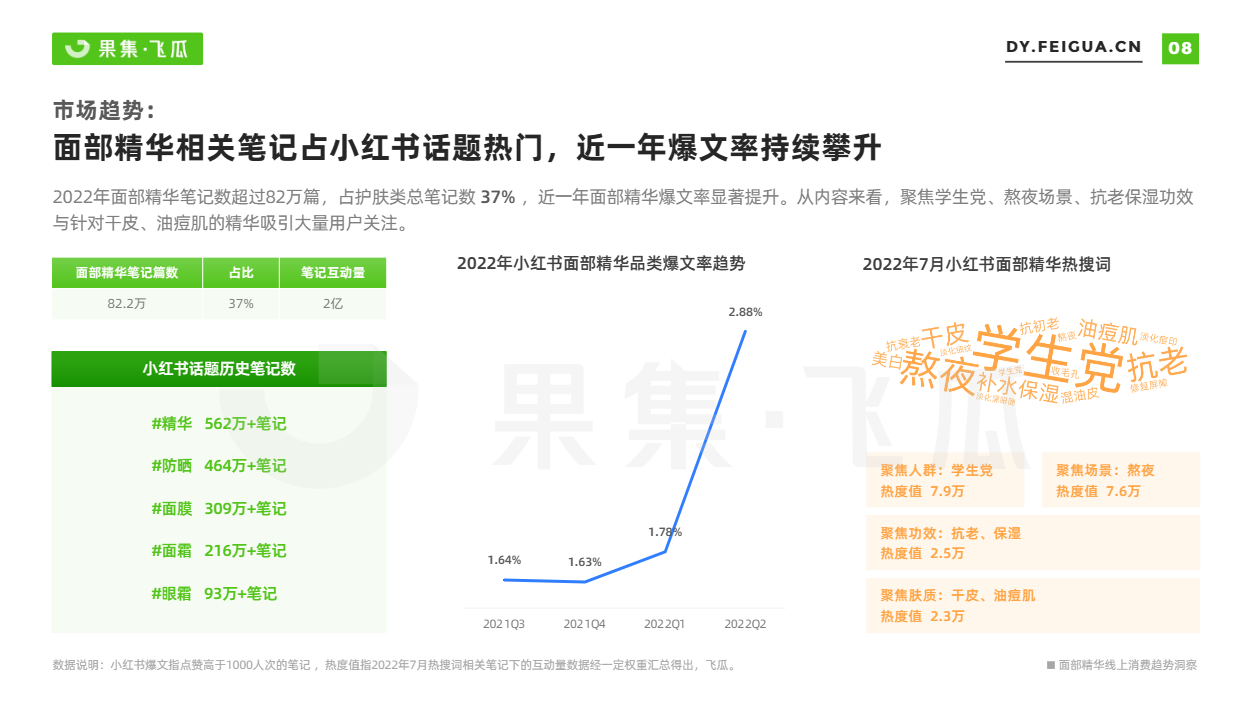Click the bold title starting 面部精华相关笔记
The width and height of the screenshot is (1250, 703).
[467, 148]
